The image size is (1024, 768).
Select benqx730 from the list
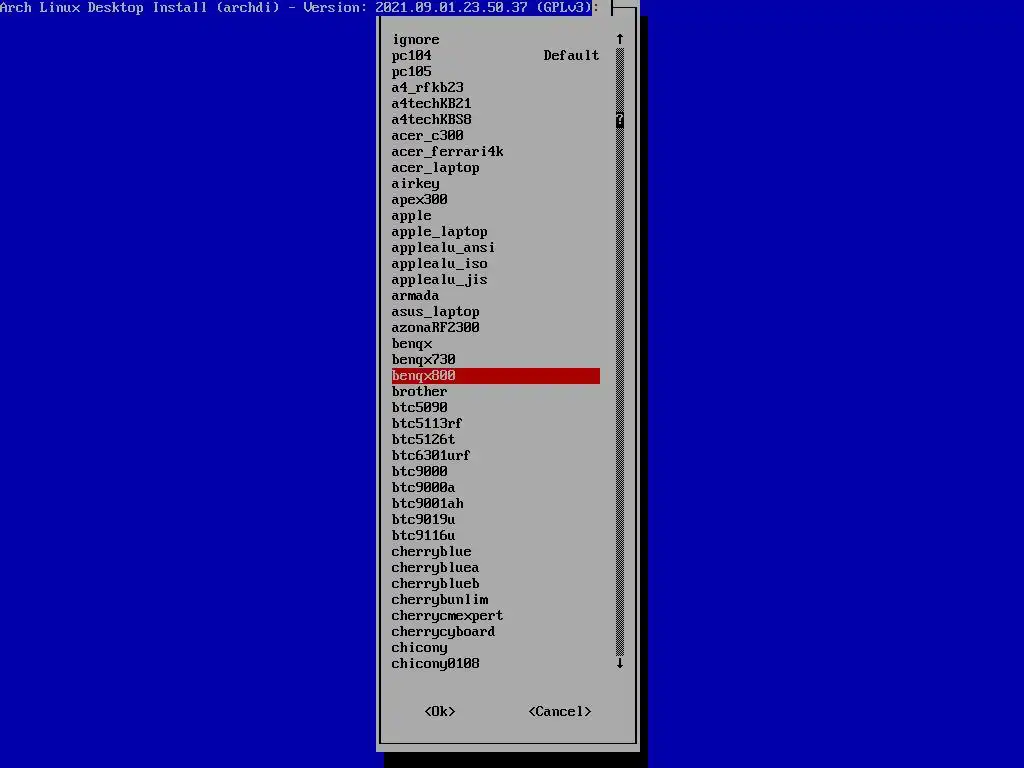point(496,360)
